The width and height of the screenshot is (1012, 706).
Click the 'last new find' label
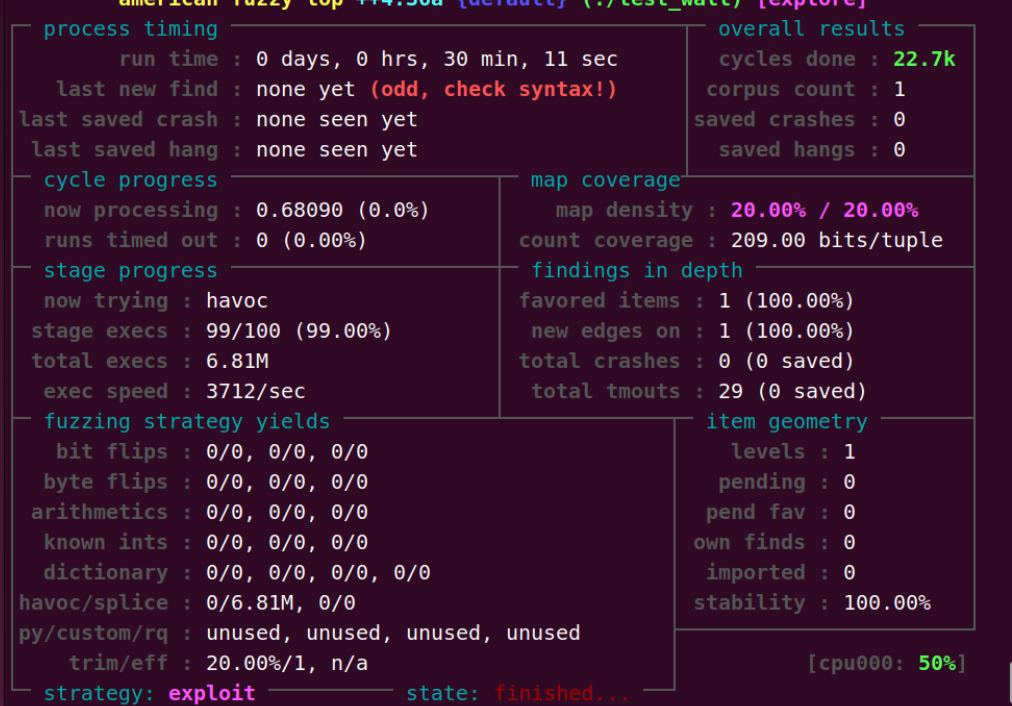pyautogui.click(x=137, y=89)
